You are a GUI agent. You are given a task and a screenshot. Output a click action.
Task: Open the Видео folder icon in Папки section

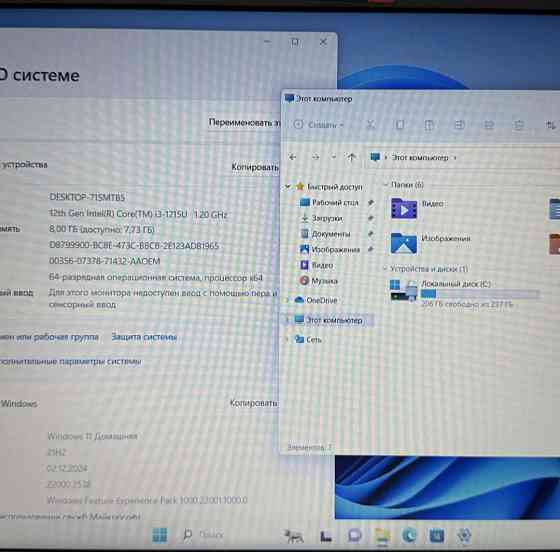coord(404,208)
